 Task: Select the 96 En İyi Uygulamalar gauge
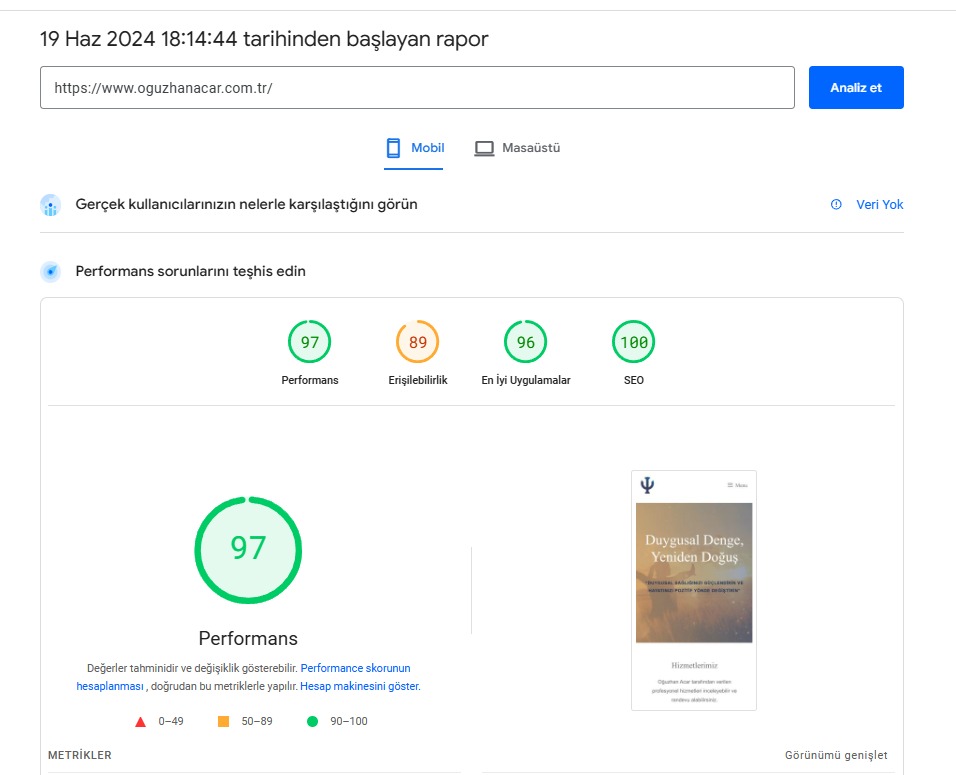(x=526, y=343)
